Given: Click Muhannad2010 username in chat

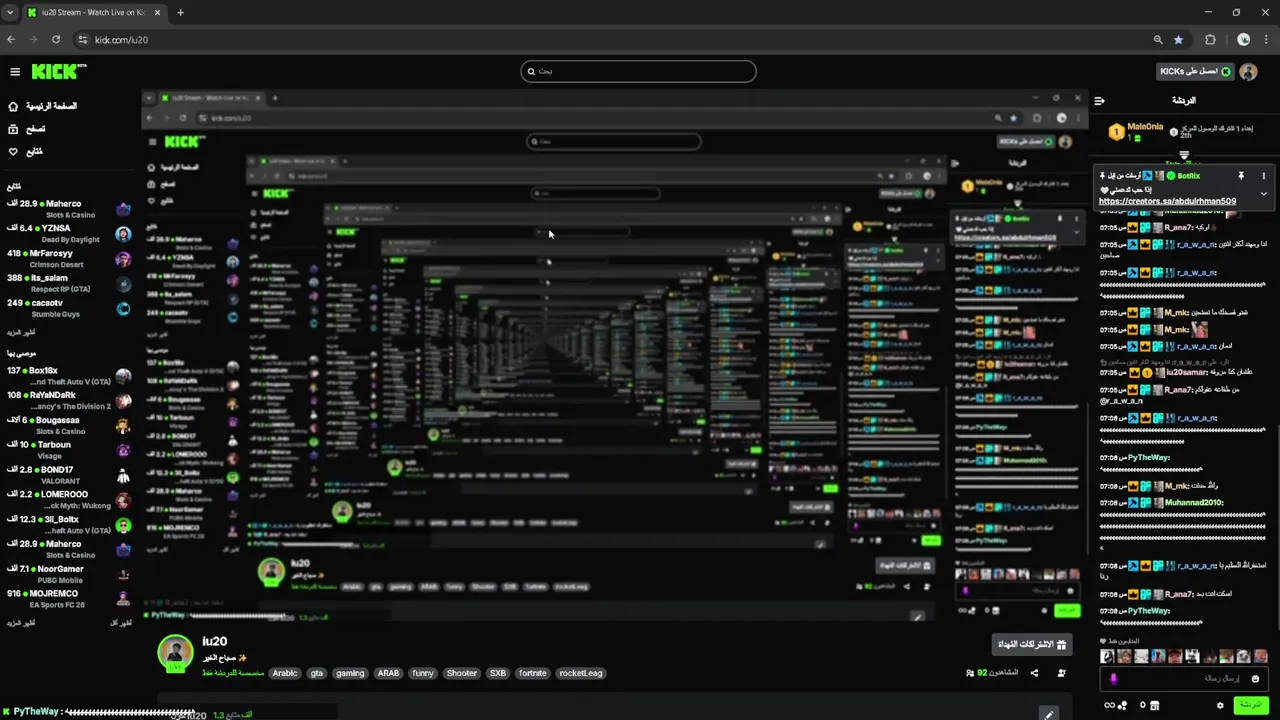Looking at the screenshot, I should coord(1194,503).
